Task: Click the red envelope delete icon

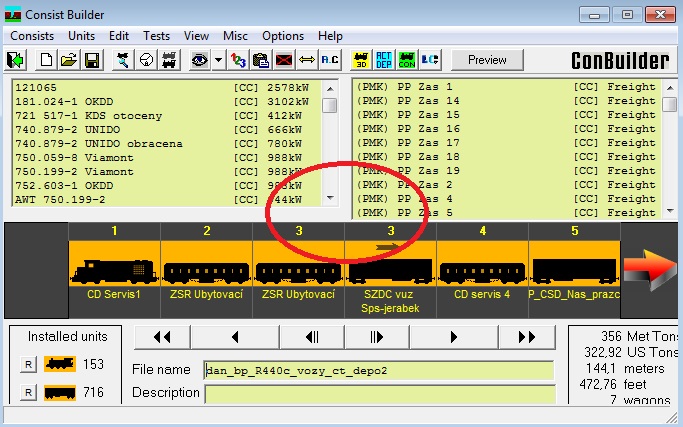Action: 284,60
